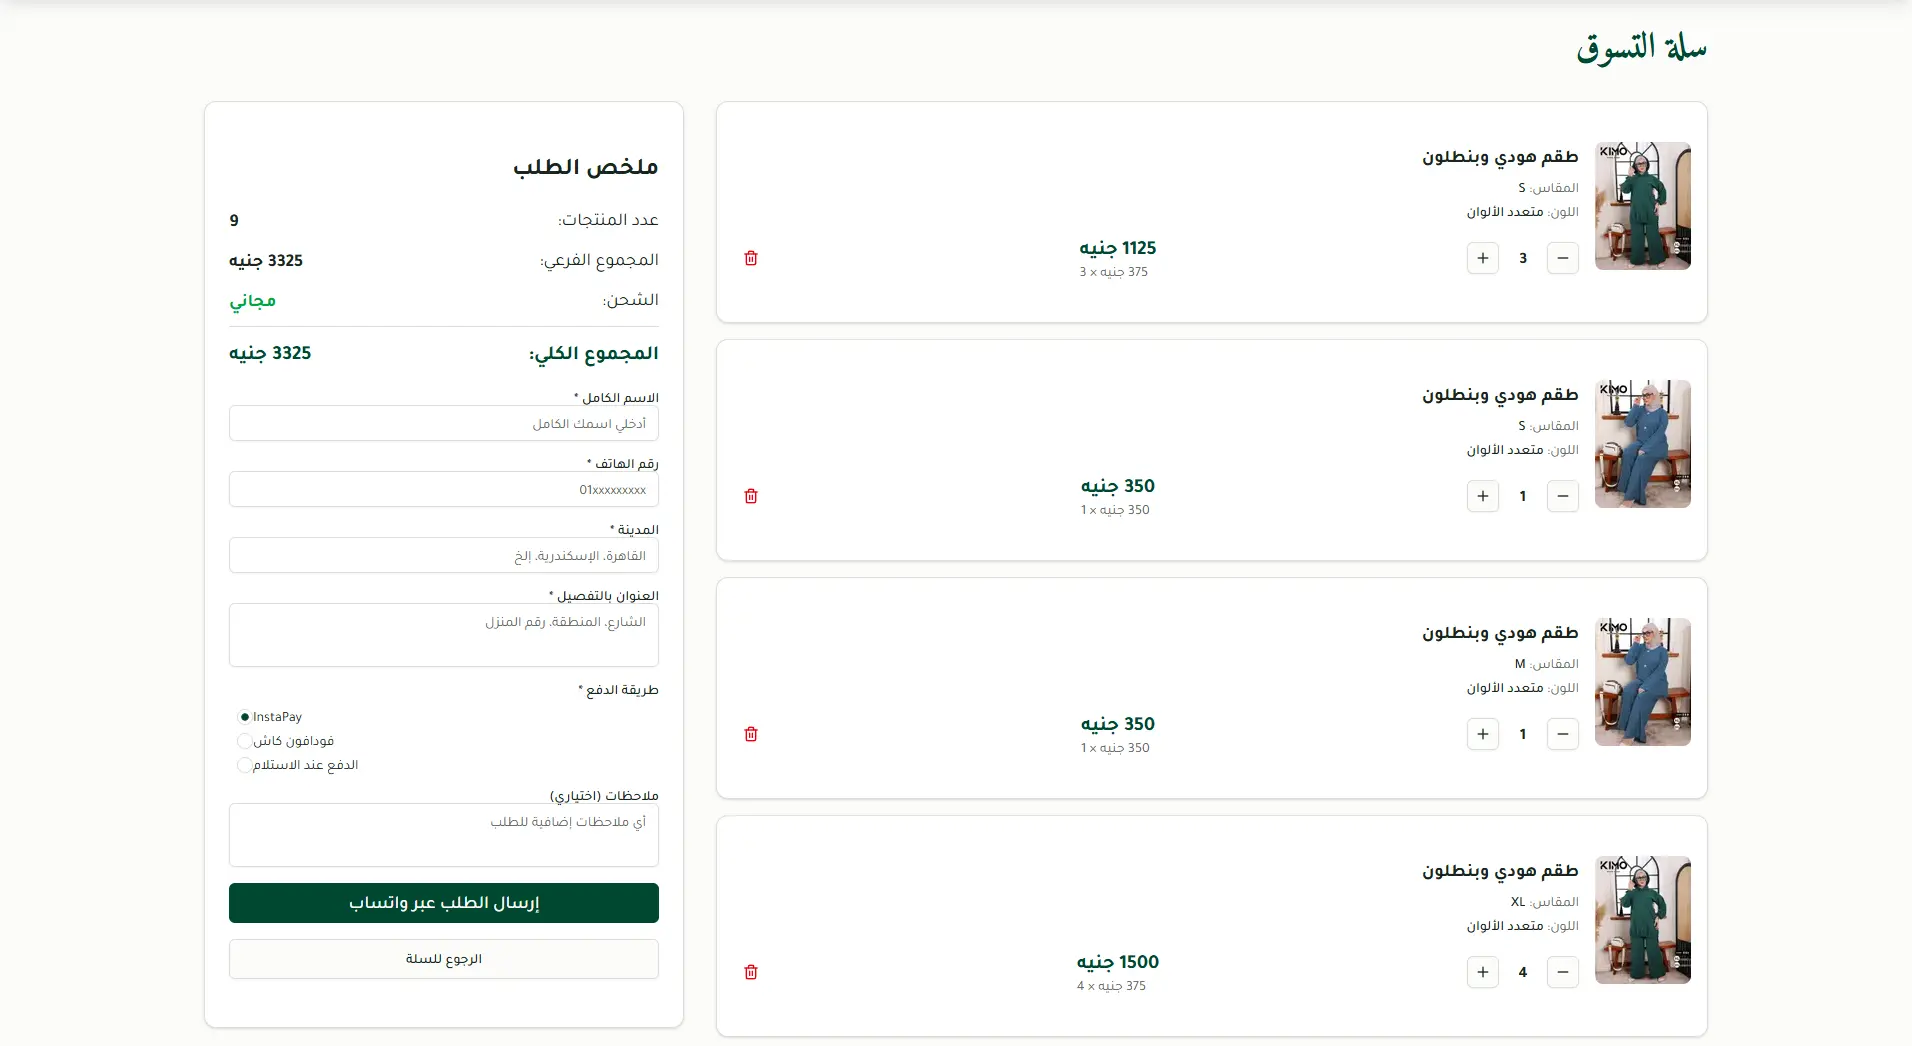Screen dimensions: 1912x1046
Task: Click the ملخص الطلب heading
Action: tap(586, 167)
